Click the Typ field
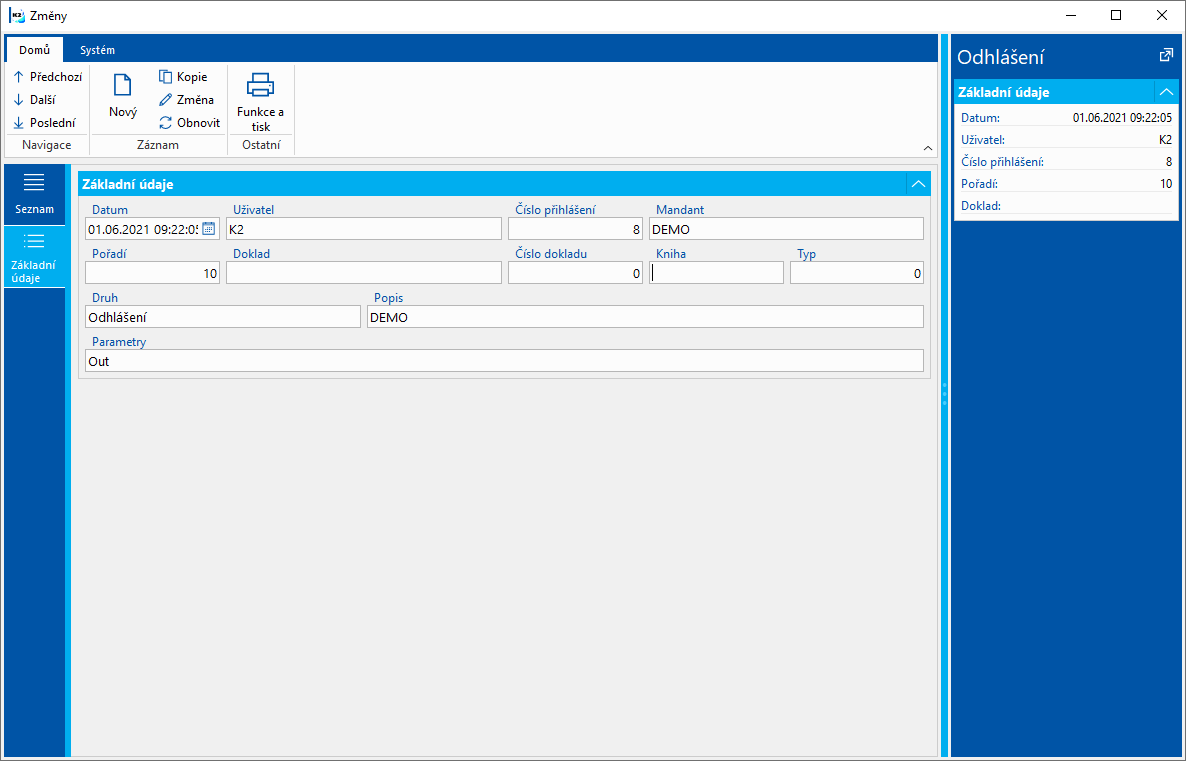The image size is (1186, 761). (857, 273)
